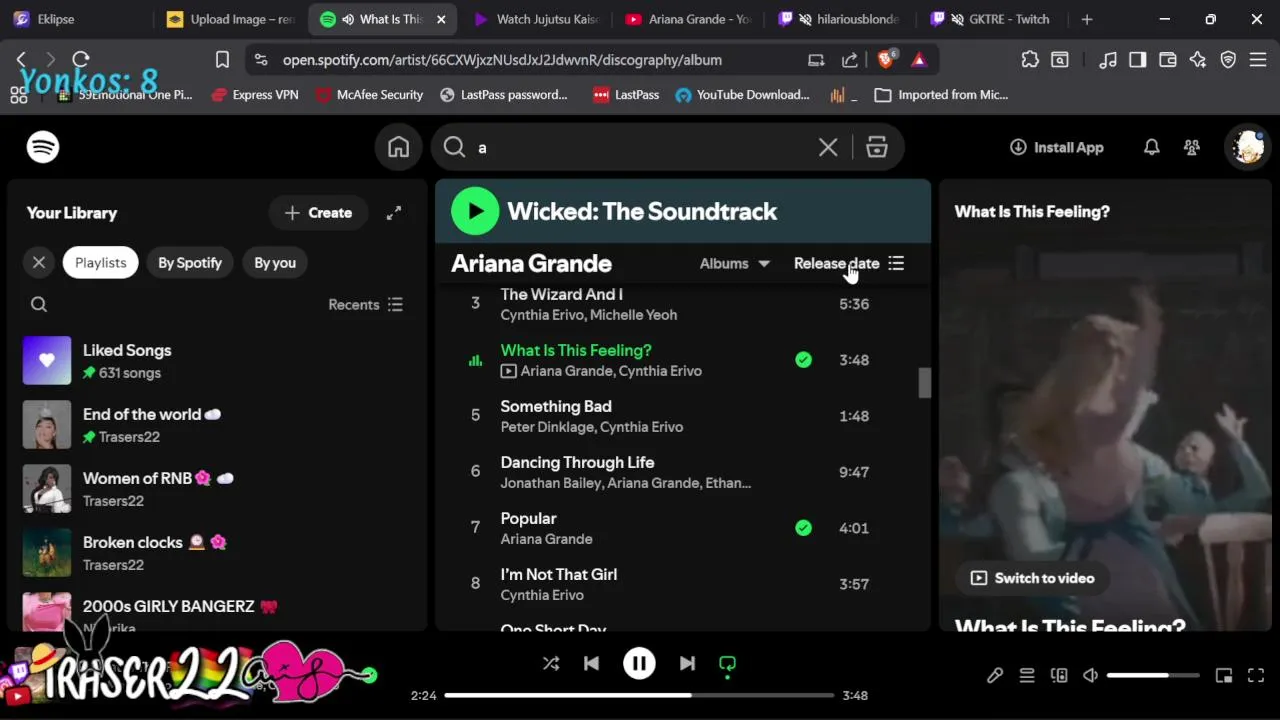This screenshot has height=720, width=1280.
Task: Open artist link Jonathan Bailey
Action: pyautogui.click(x=551, y=483)
